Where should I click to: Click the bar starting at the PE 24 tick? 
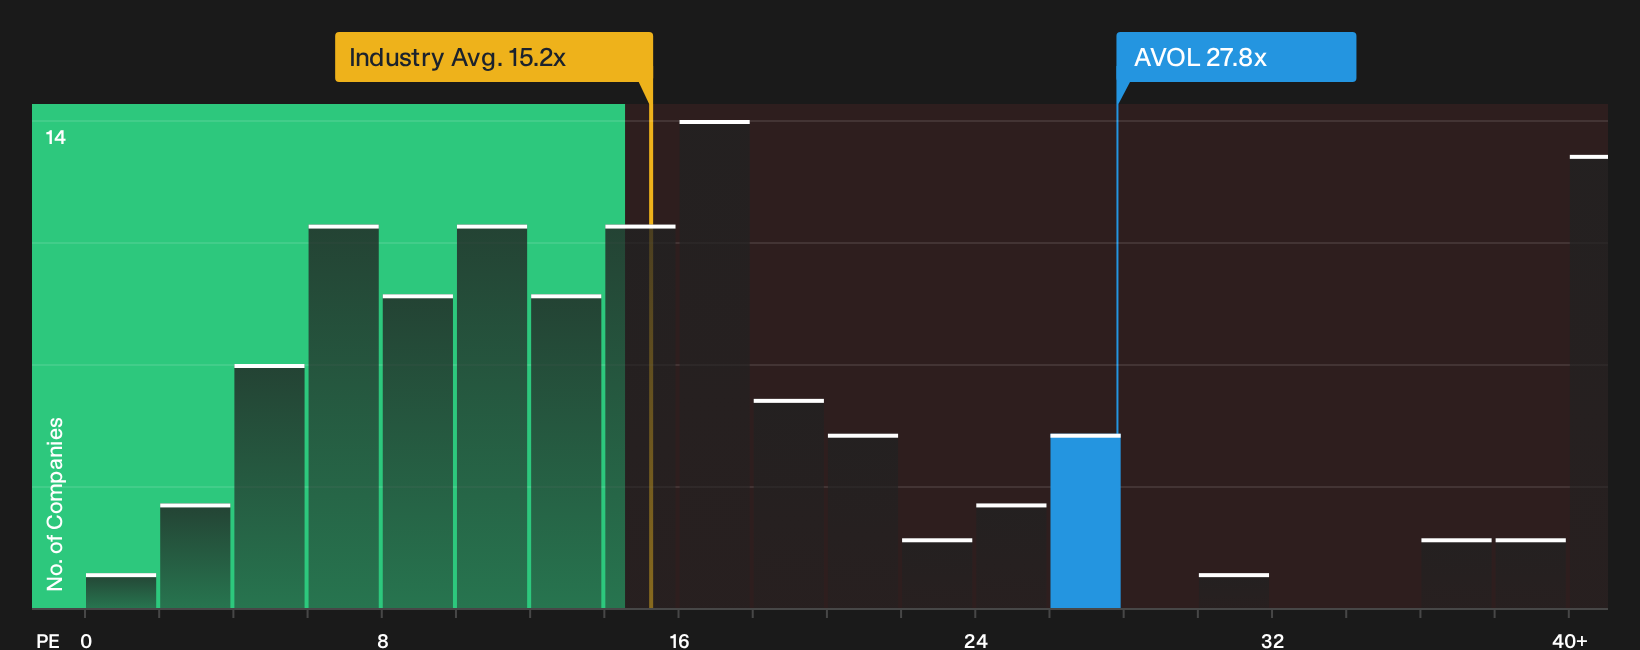coord(1011,556)
